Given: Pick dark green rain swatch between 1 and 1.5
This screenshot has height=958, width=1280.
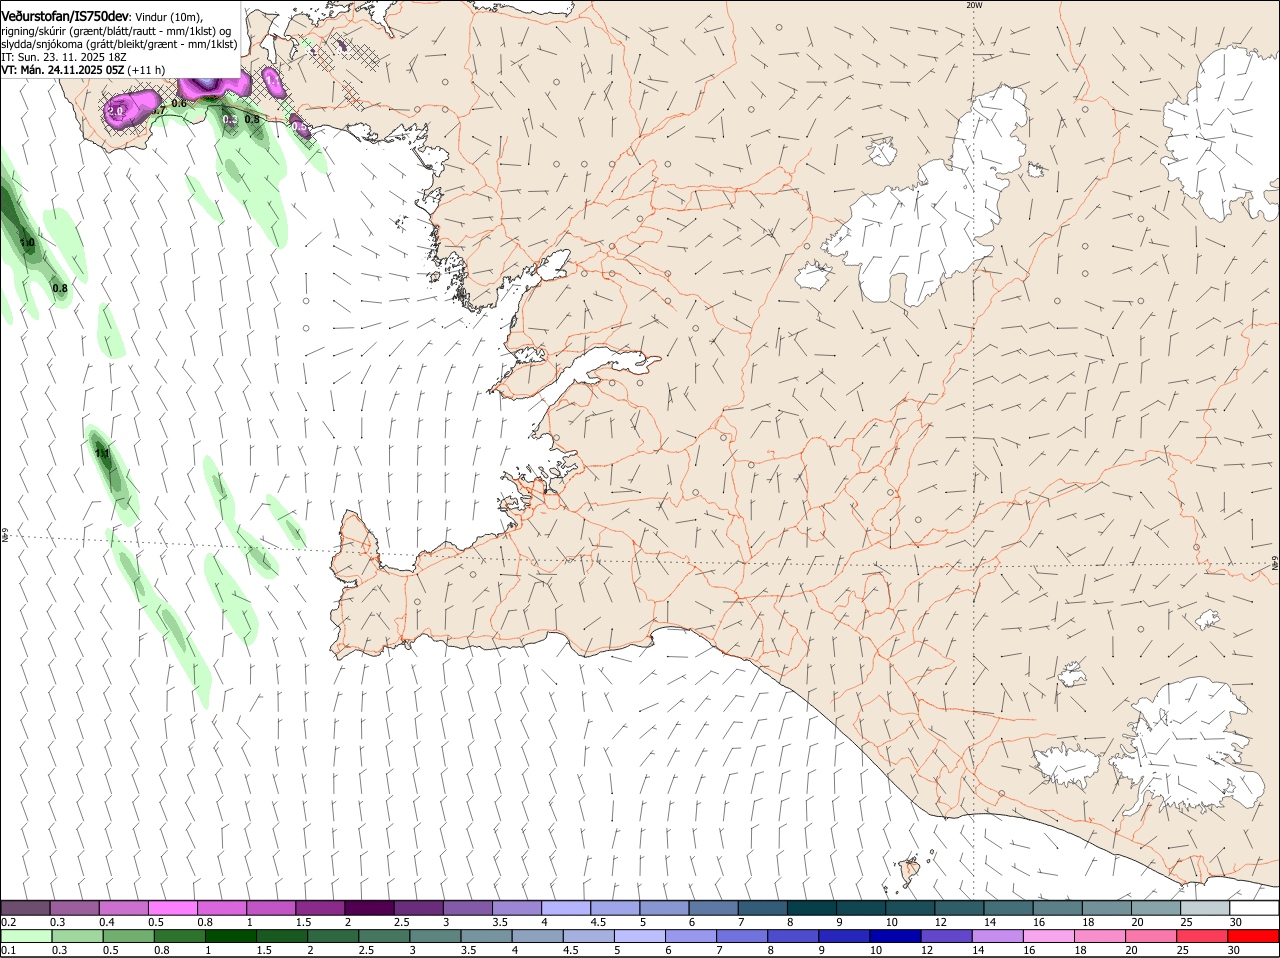Looking at the screenshot, I should [x=230, y=936].
